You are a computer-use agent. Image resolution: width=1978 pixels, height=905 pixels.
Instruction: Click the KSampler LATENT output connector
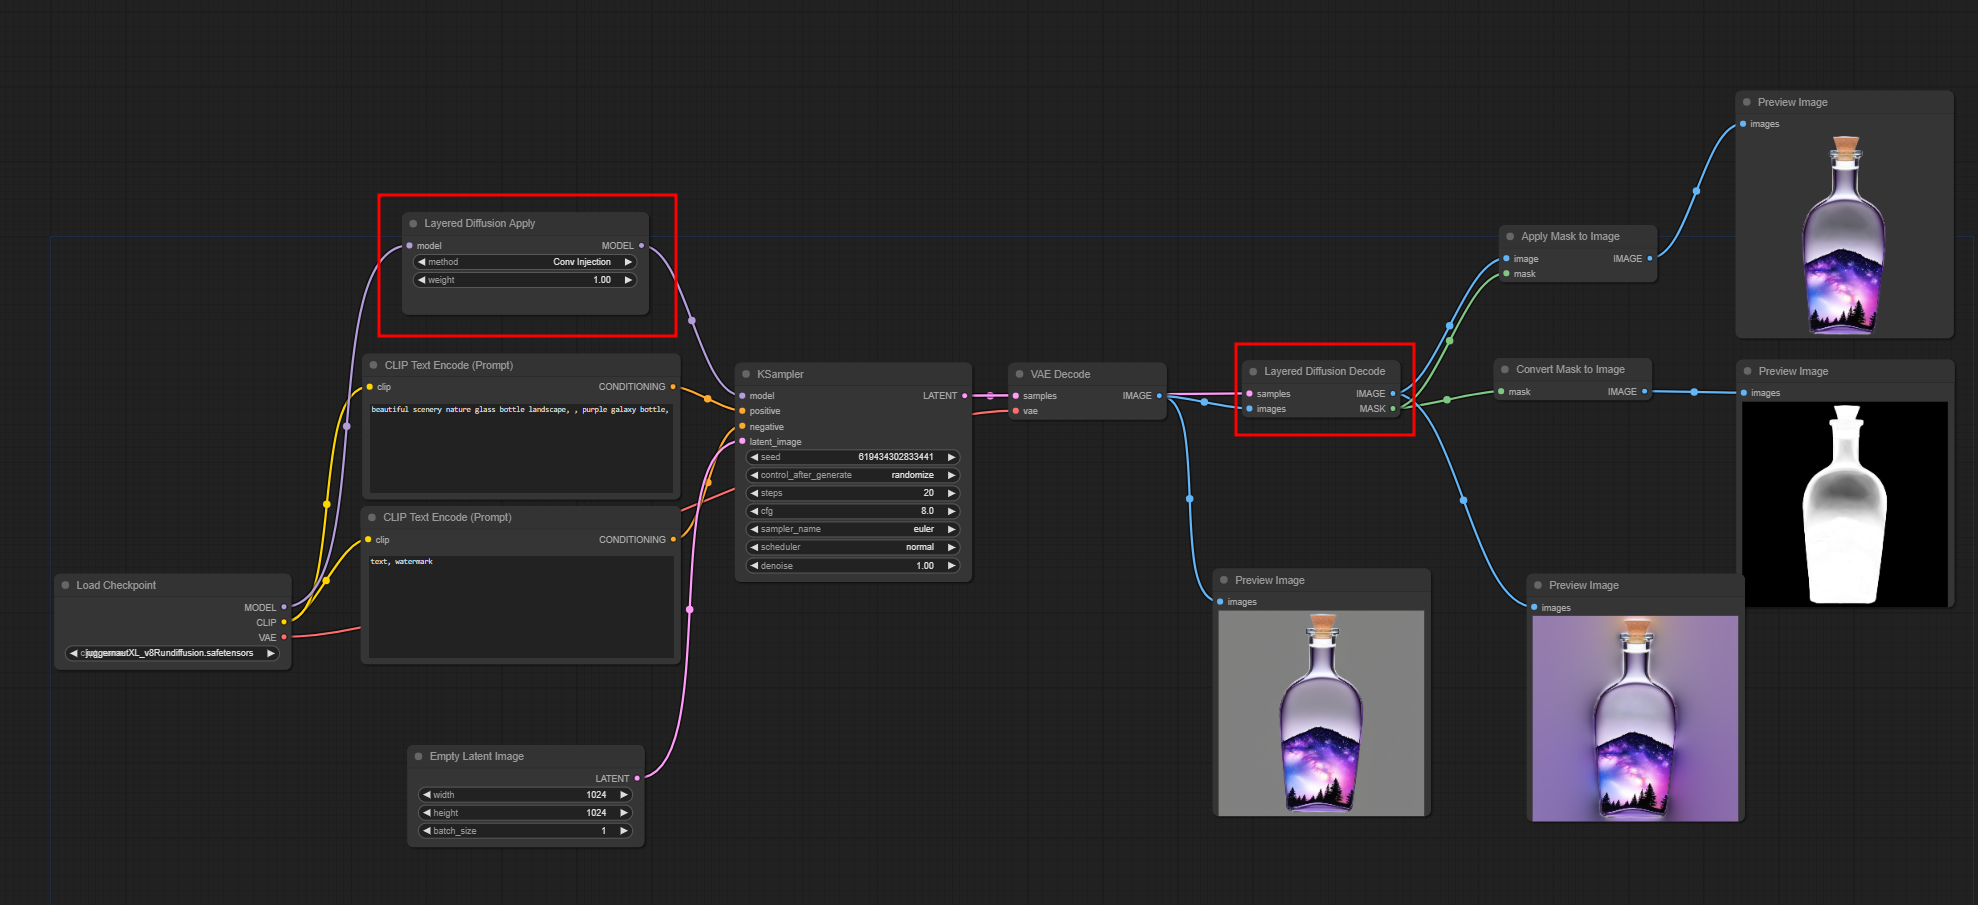point(965,396)
